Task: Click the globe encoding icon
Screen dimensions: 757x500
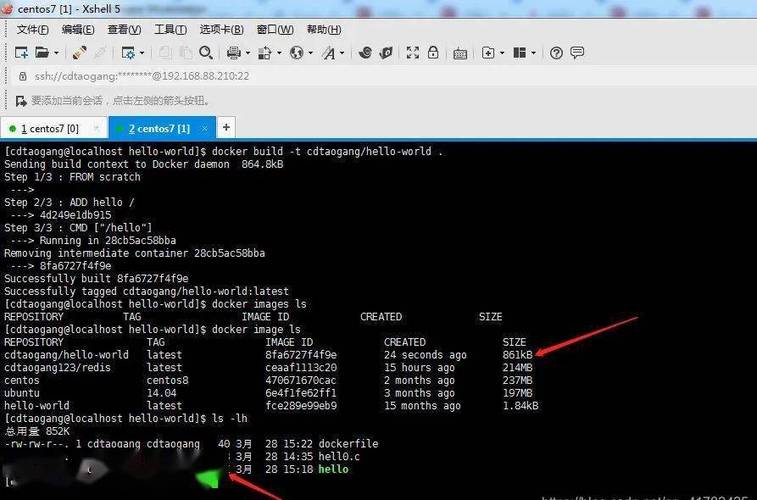Action: [x=296, y=53]
